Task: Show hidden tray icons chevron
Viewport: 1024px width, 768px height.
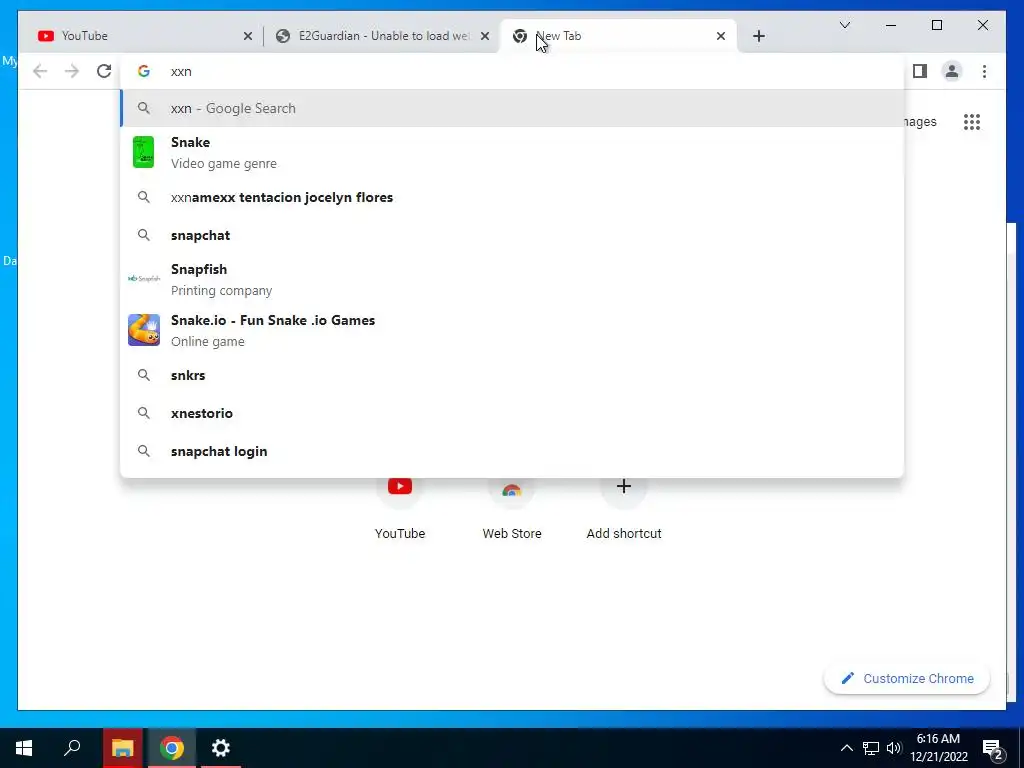Action: [x=846, y=748]
